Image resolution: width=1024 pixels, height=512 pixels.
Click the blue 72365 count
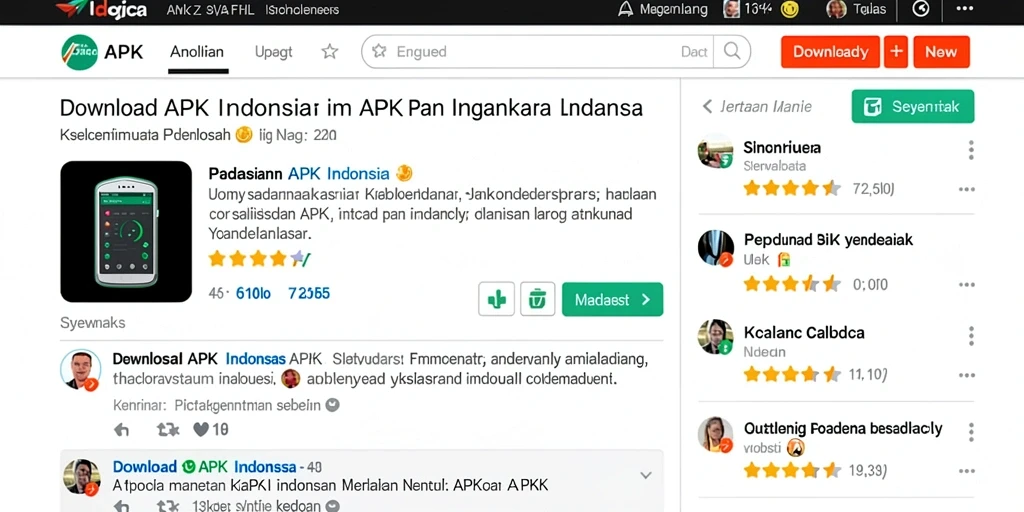click(309, 293)
